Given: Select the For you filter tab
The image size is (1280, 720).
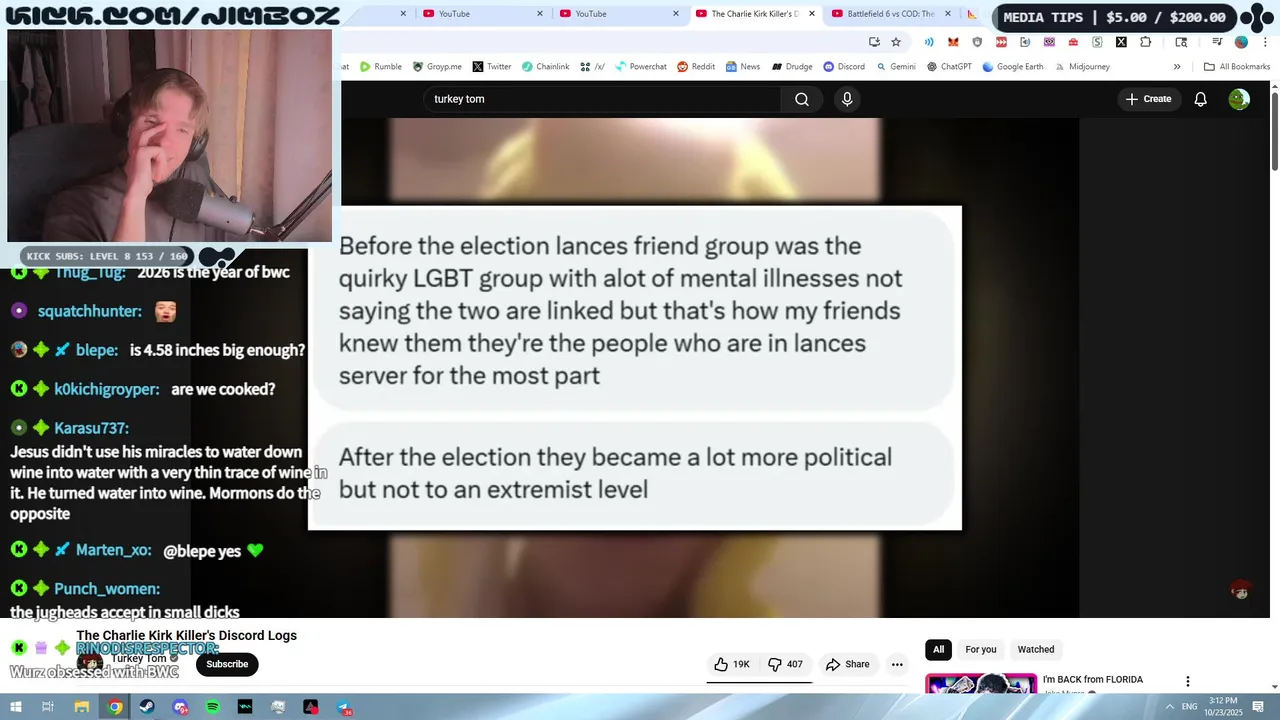Looking at the screenshot, I should [981, 649].
